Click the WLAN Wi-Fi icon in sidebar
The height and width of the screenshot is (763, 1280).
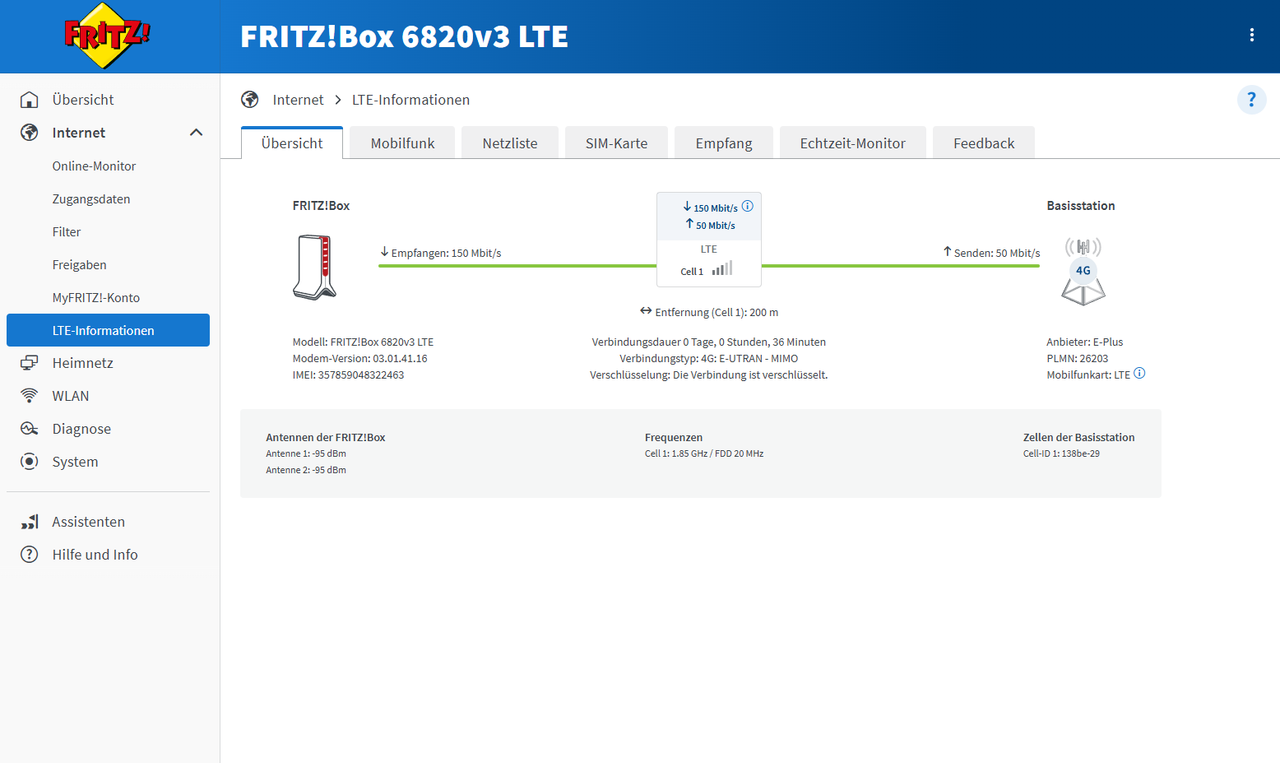tap(30, 395)
